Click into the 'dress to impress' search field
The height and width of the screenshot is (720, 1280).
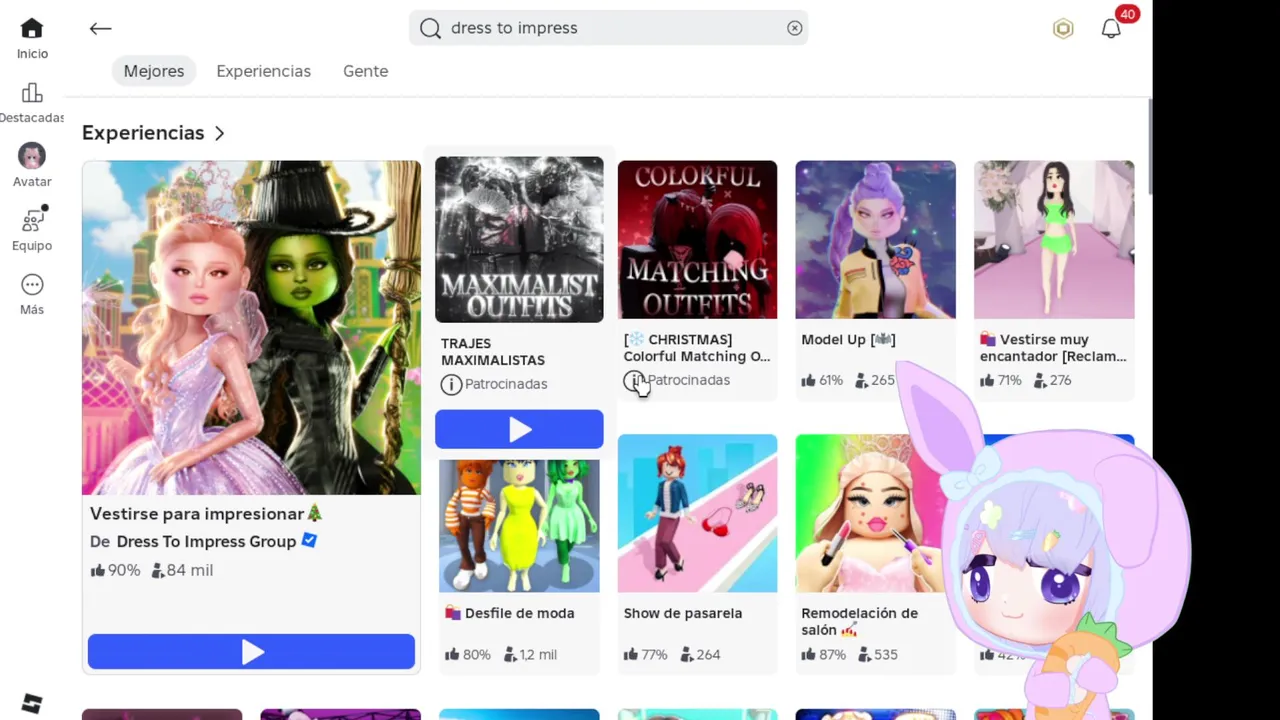(608, 28)
